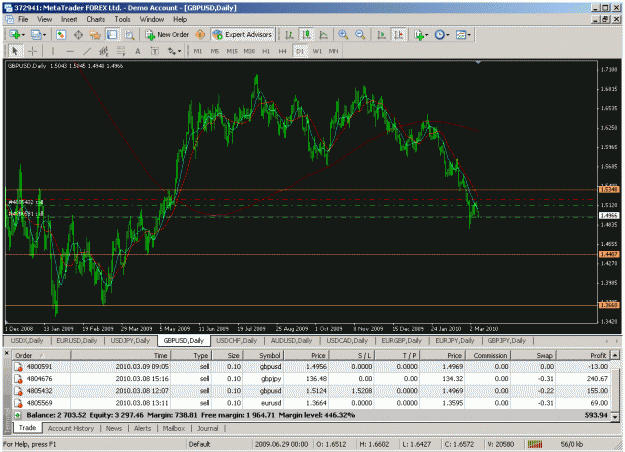The height and width of the screenshot is (452, 625).
Task: Open the Alerts tab
Action: tap(142, 428)
